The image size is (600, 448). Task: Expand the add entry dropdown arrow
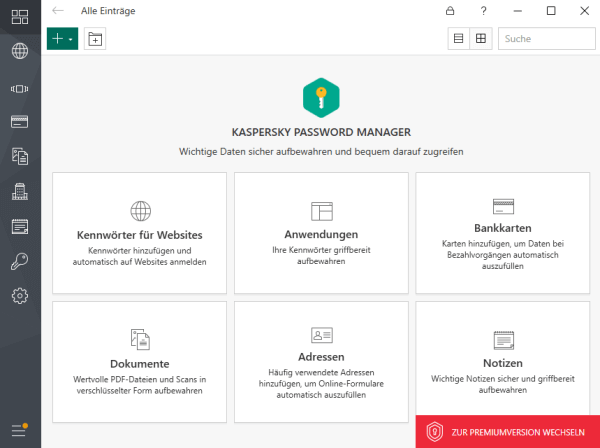(x=71, y=39)
